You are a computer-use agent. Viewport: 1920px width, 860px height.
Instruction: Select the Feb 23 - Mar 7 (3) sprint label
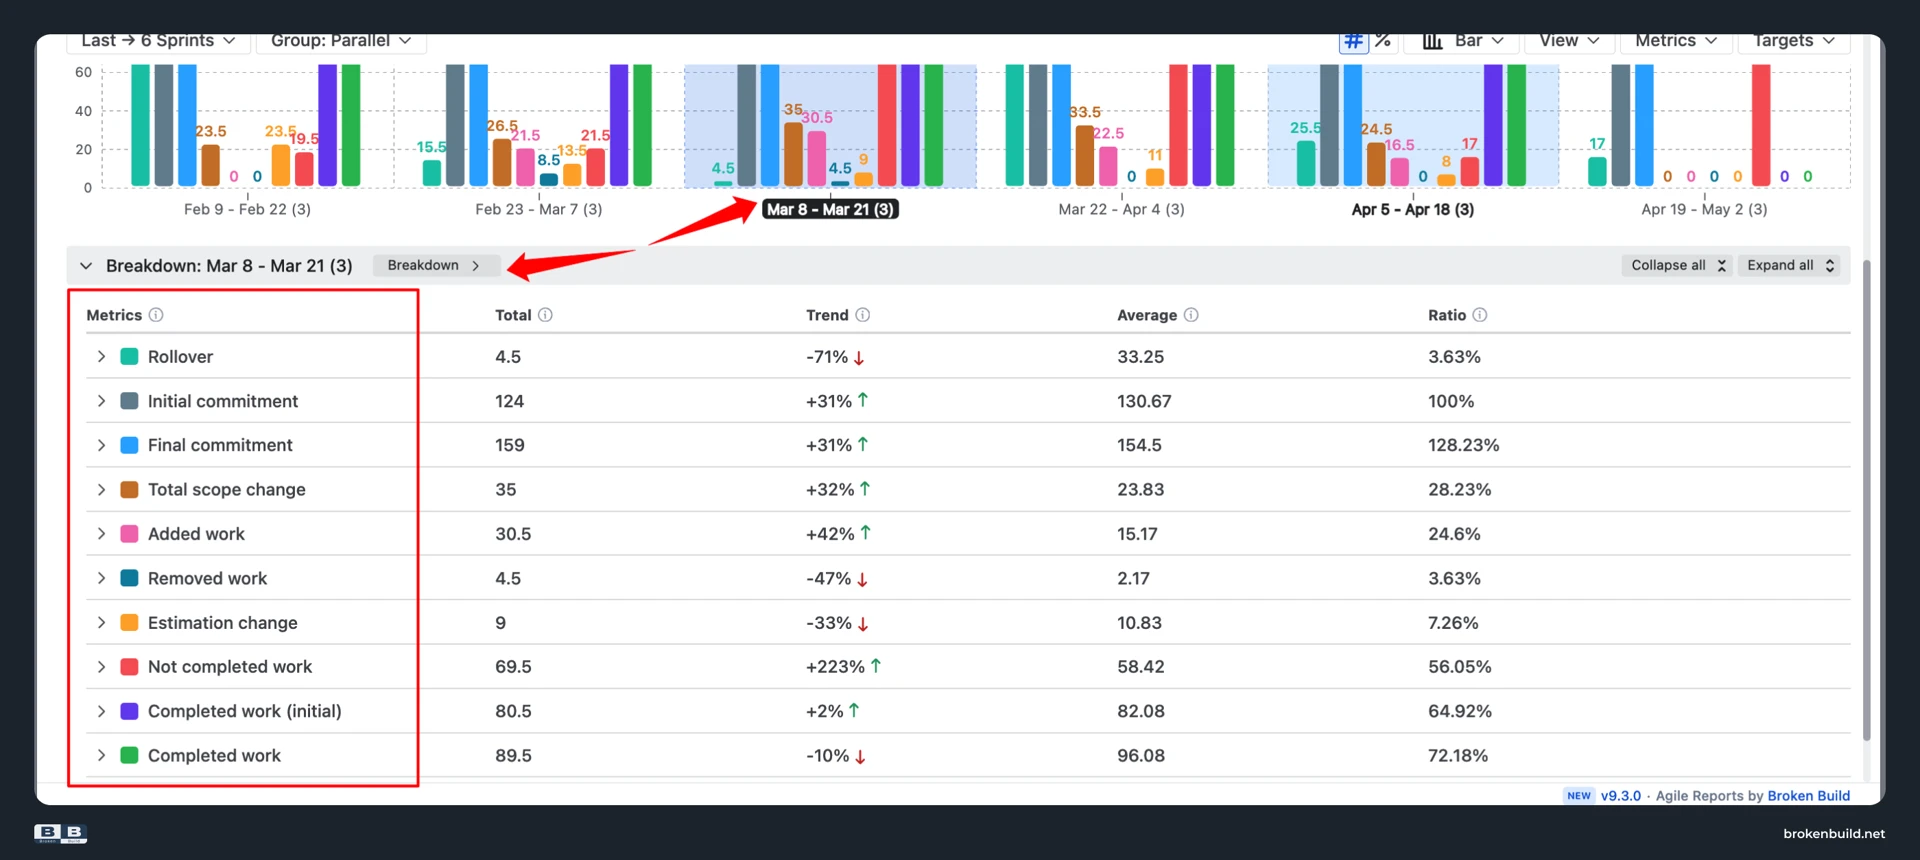(539, 210)
